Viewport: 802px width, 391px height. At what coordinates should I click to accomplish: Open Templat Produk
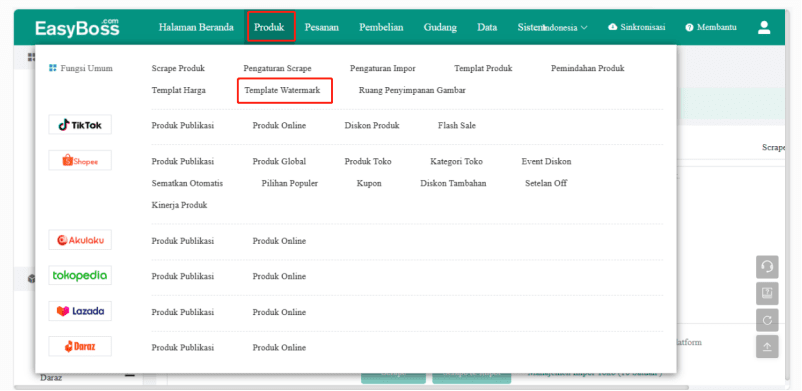click(x=483, y=68)
